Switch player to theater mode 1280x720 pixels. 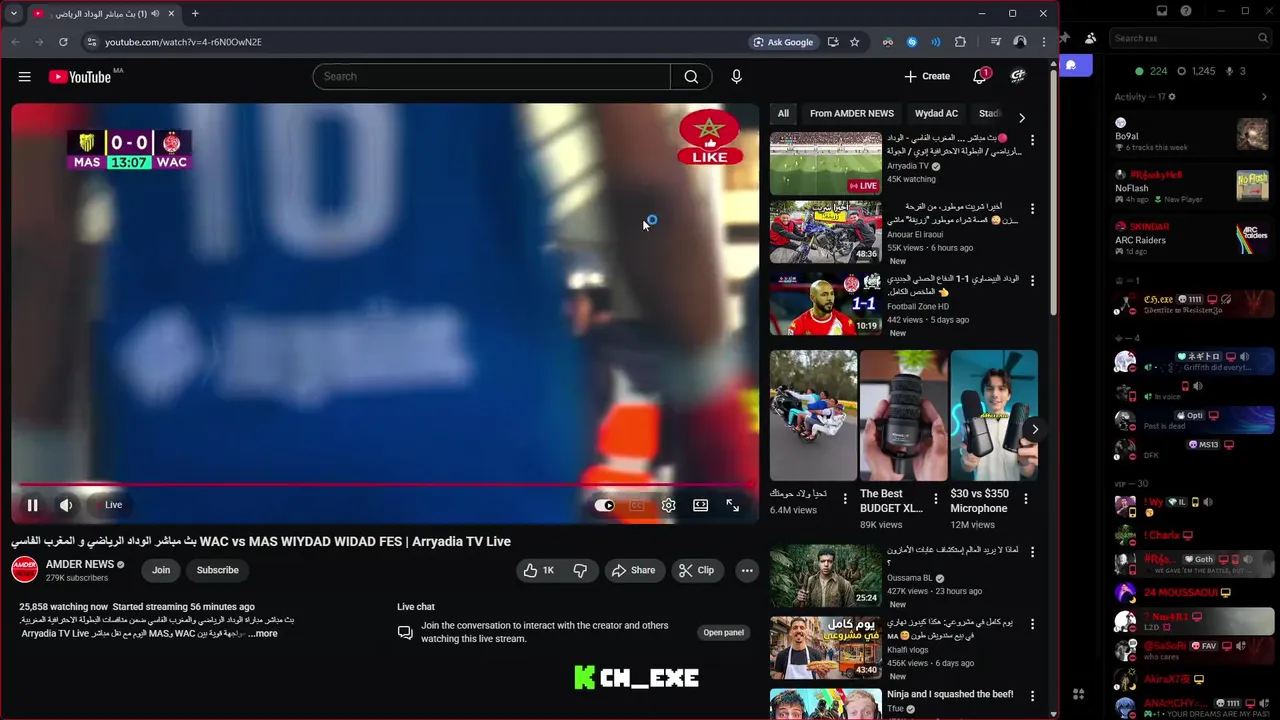point(701,505)
